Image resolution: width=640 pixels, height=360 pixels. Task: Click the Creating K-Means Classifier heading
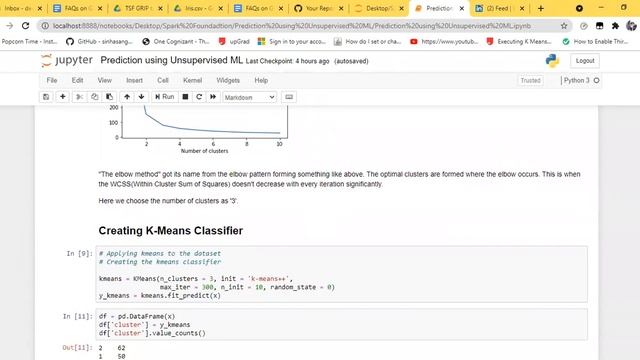coord(171,231)
